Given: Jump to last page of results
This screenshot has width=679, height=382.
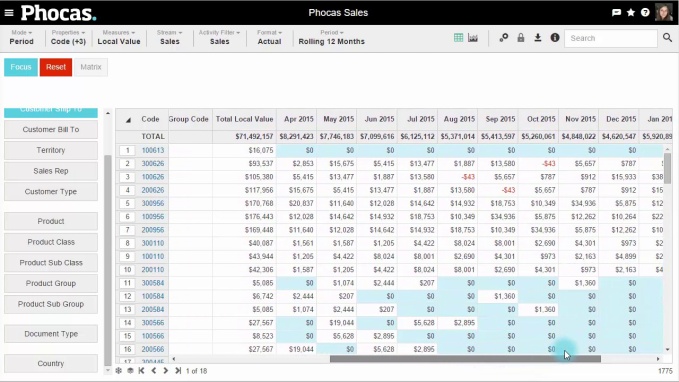Looking at the screenshot, I should point(178,371).
